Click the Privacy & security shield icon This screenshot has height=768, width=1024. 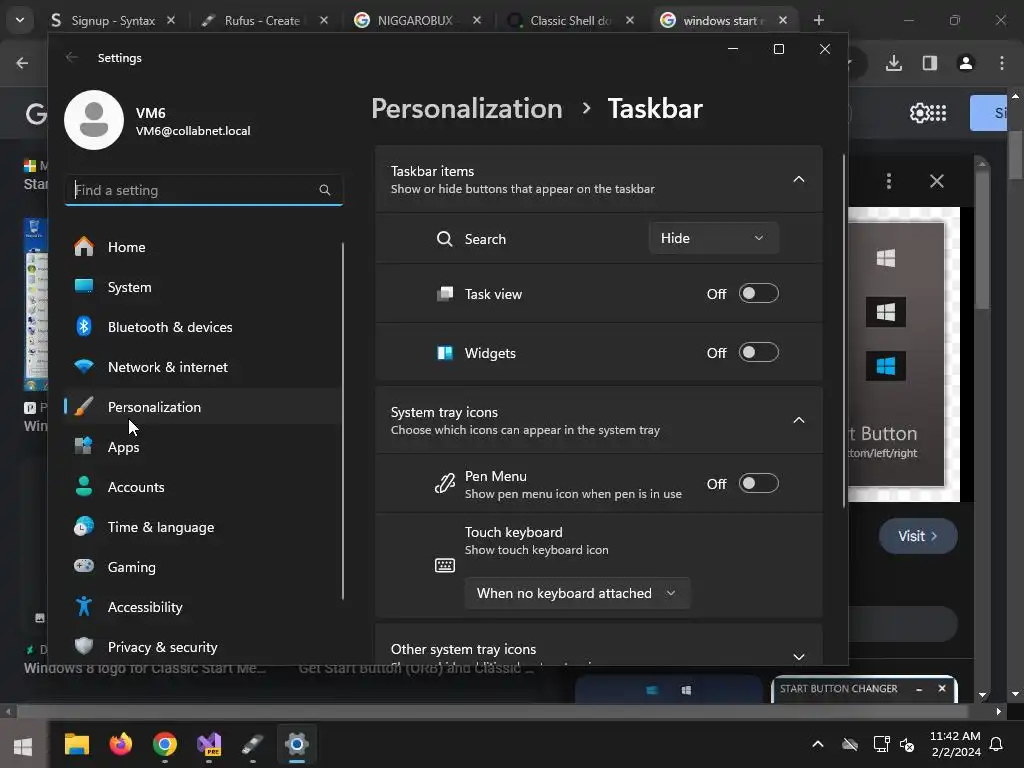[x=84, y=646]
